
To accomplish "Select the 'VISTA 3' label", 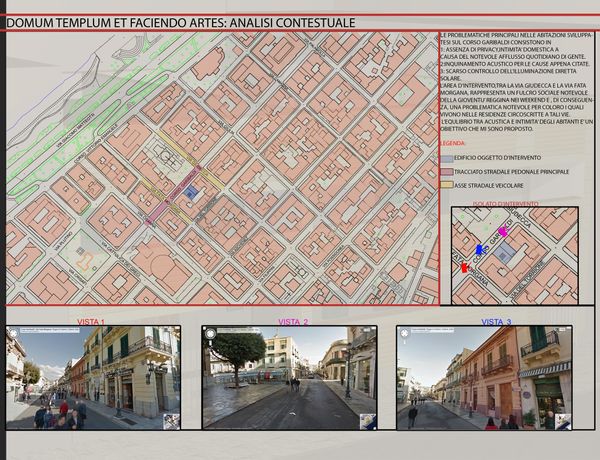I will coord(496,321).
